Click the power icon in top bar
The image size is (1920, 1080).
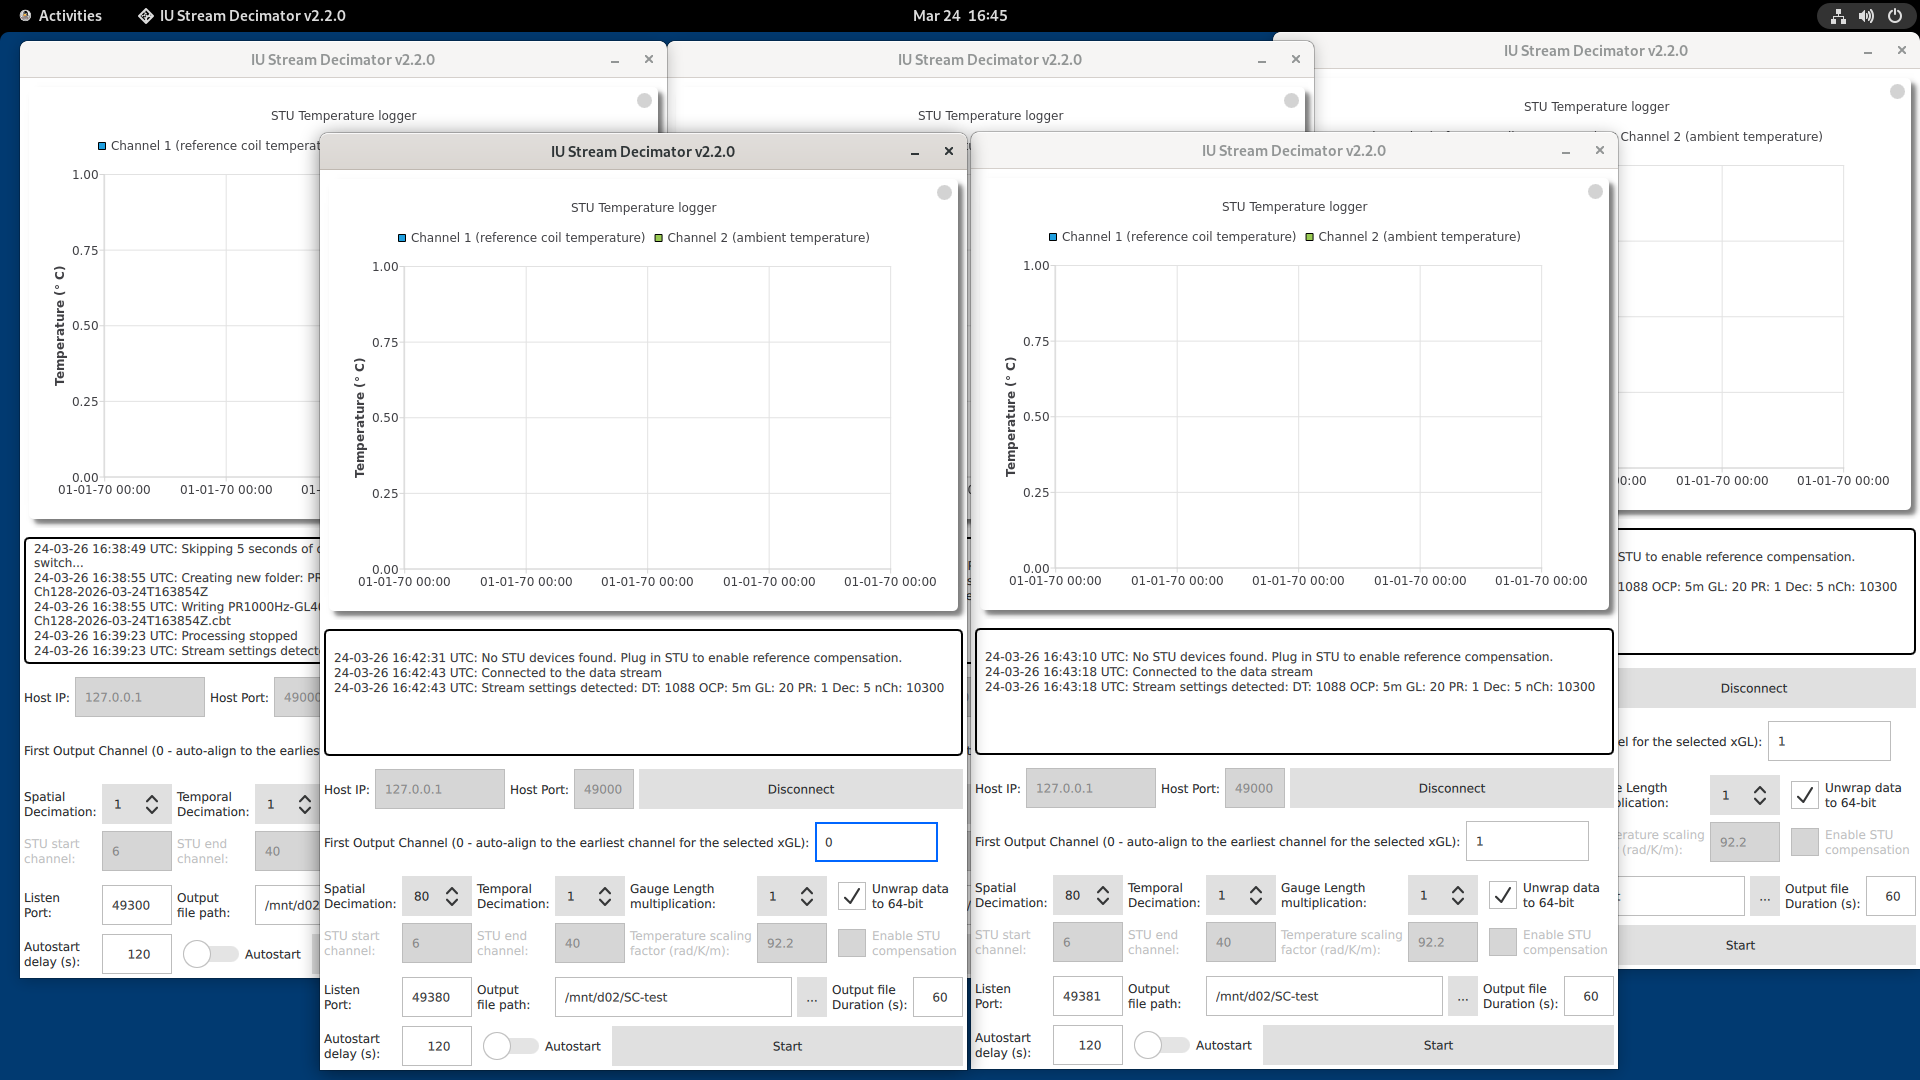pos(1894,16)
